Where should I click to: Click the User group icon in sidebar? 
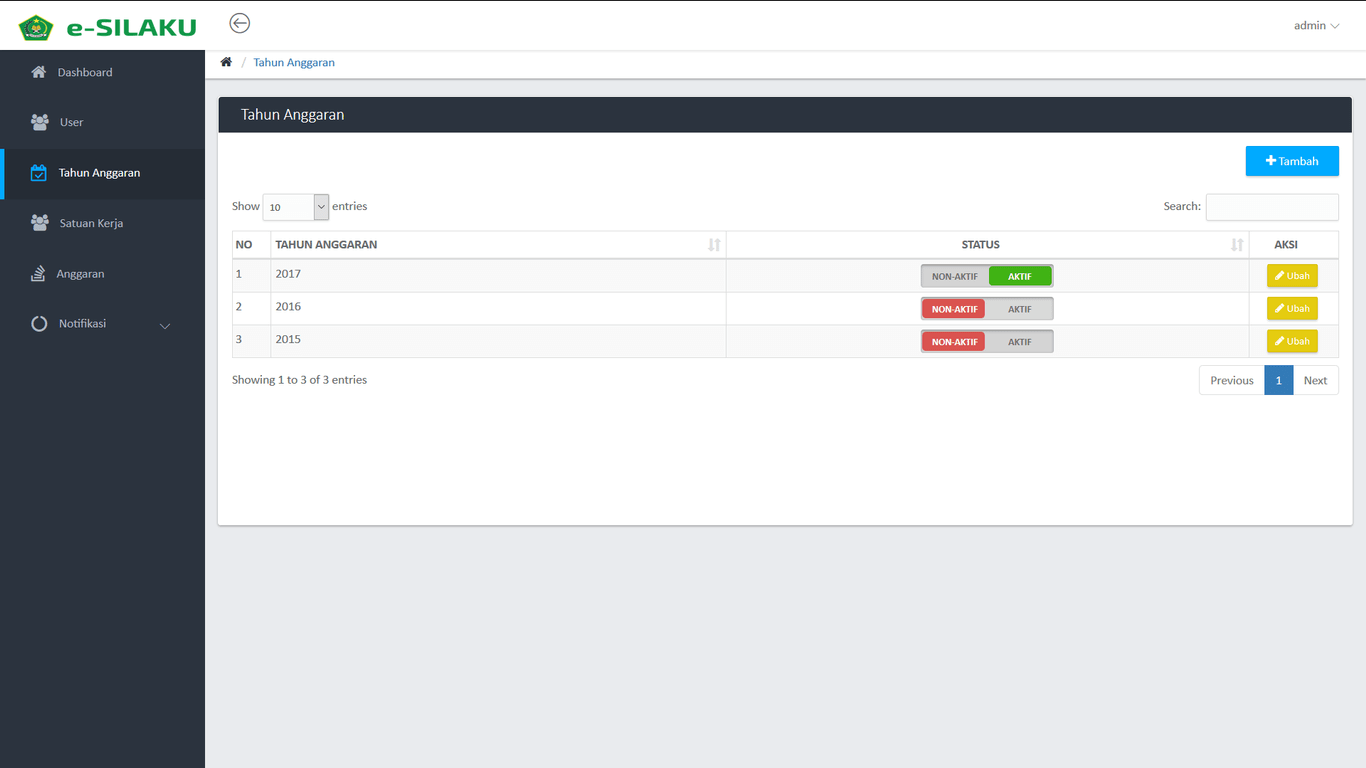(40, 122)
